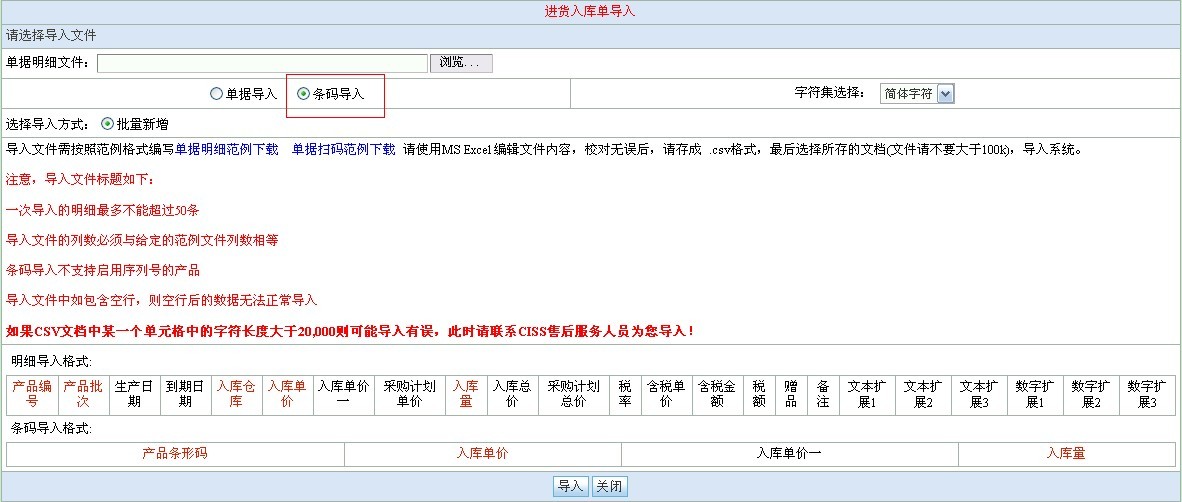Screen dimensions: 1182x502
Task: Select the 单据导入 radio option
Action: click(x=217, y=94)
